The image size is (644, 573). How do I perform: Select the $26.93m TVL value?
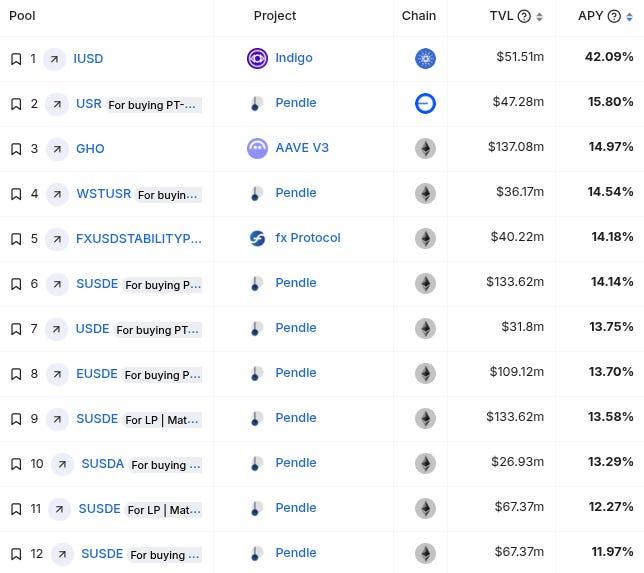518,462
